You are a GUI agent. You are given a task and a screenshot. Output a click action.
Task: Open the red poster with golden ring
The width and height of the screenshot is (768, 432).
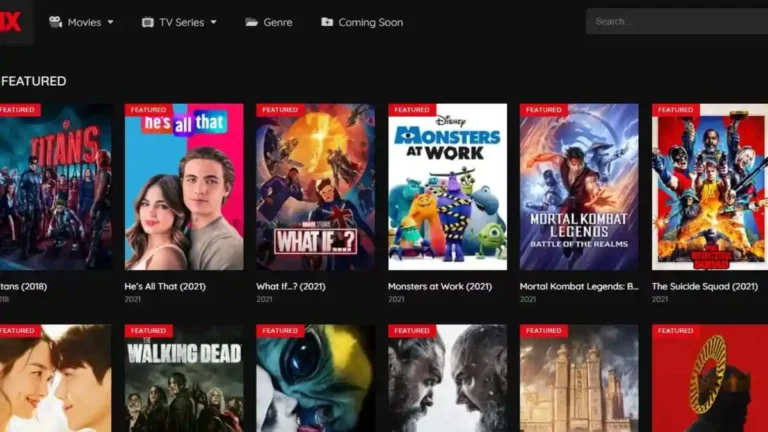(710, 378)
